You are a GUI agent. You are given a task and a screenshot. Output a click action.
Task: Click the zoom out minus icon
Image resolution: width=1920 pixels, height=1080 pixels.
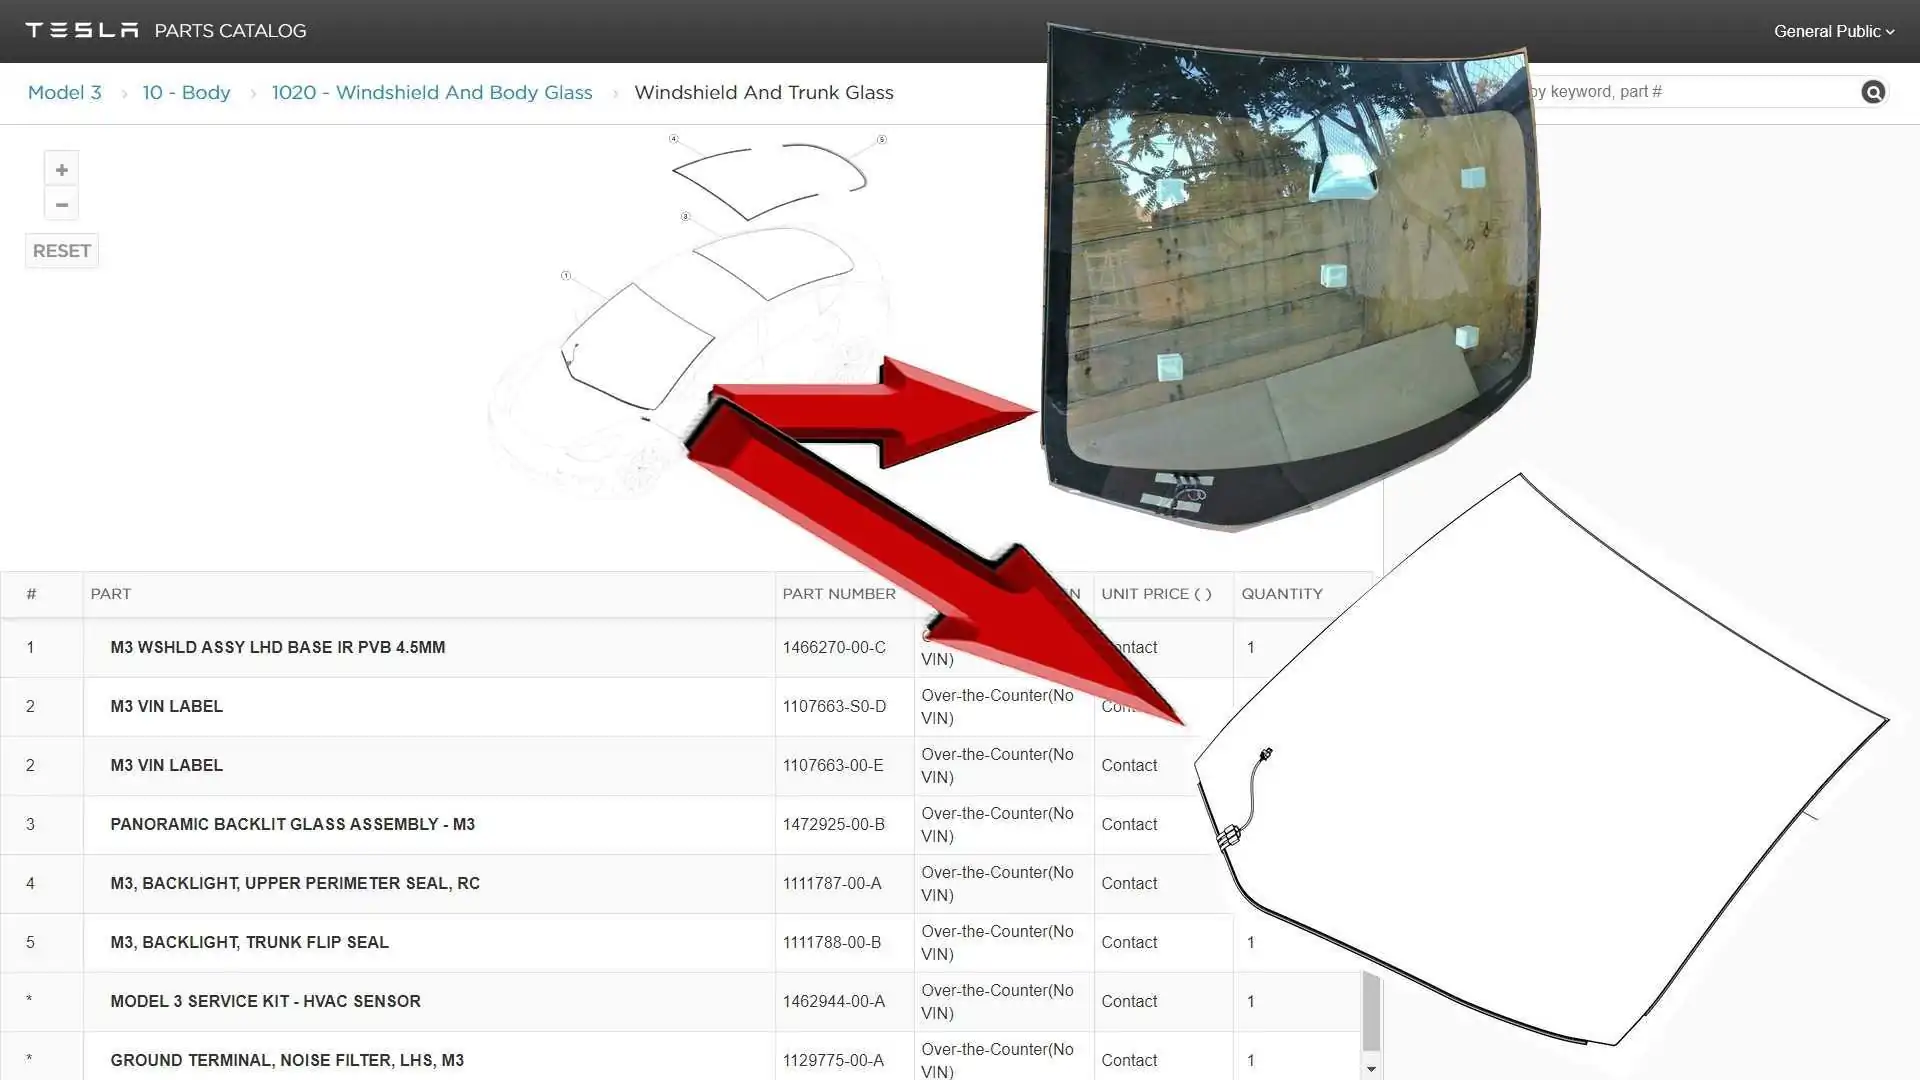[x=61, y=205]
